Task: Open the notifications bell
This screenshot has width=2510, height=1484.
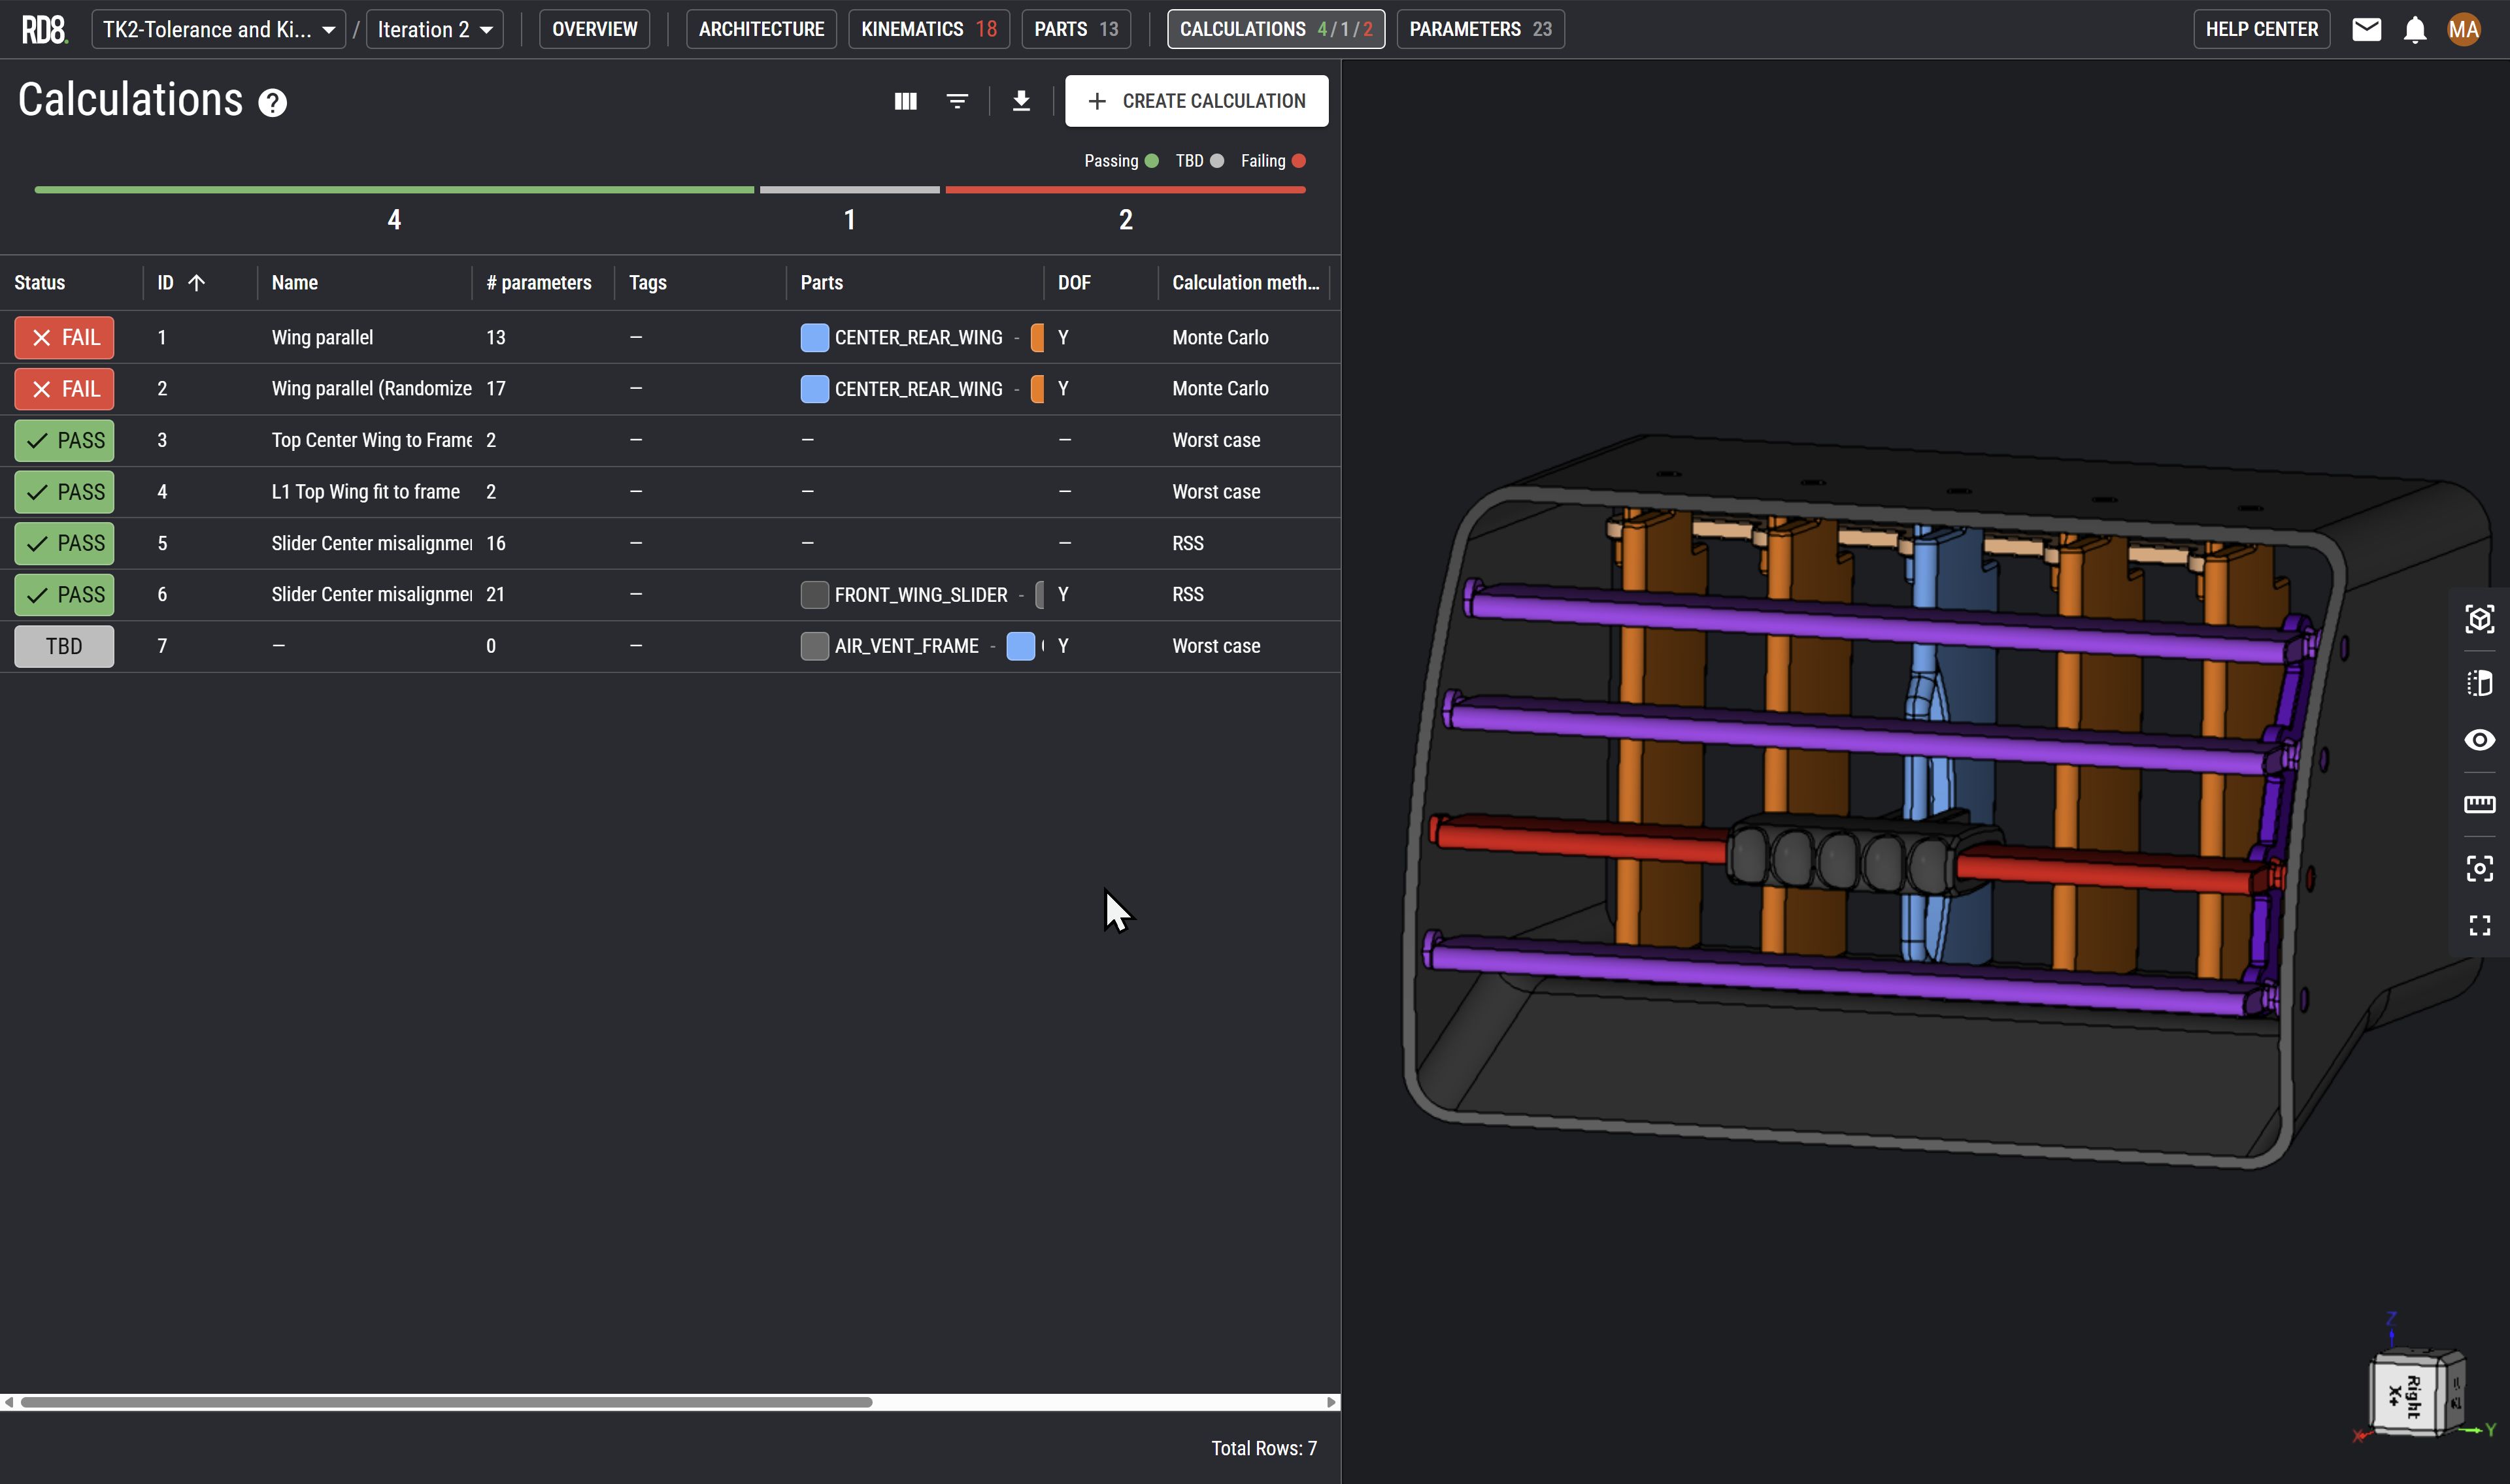Action: (2415, 29)
